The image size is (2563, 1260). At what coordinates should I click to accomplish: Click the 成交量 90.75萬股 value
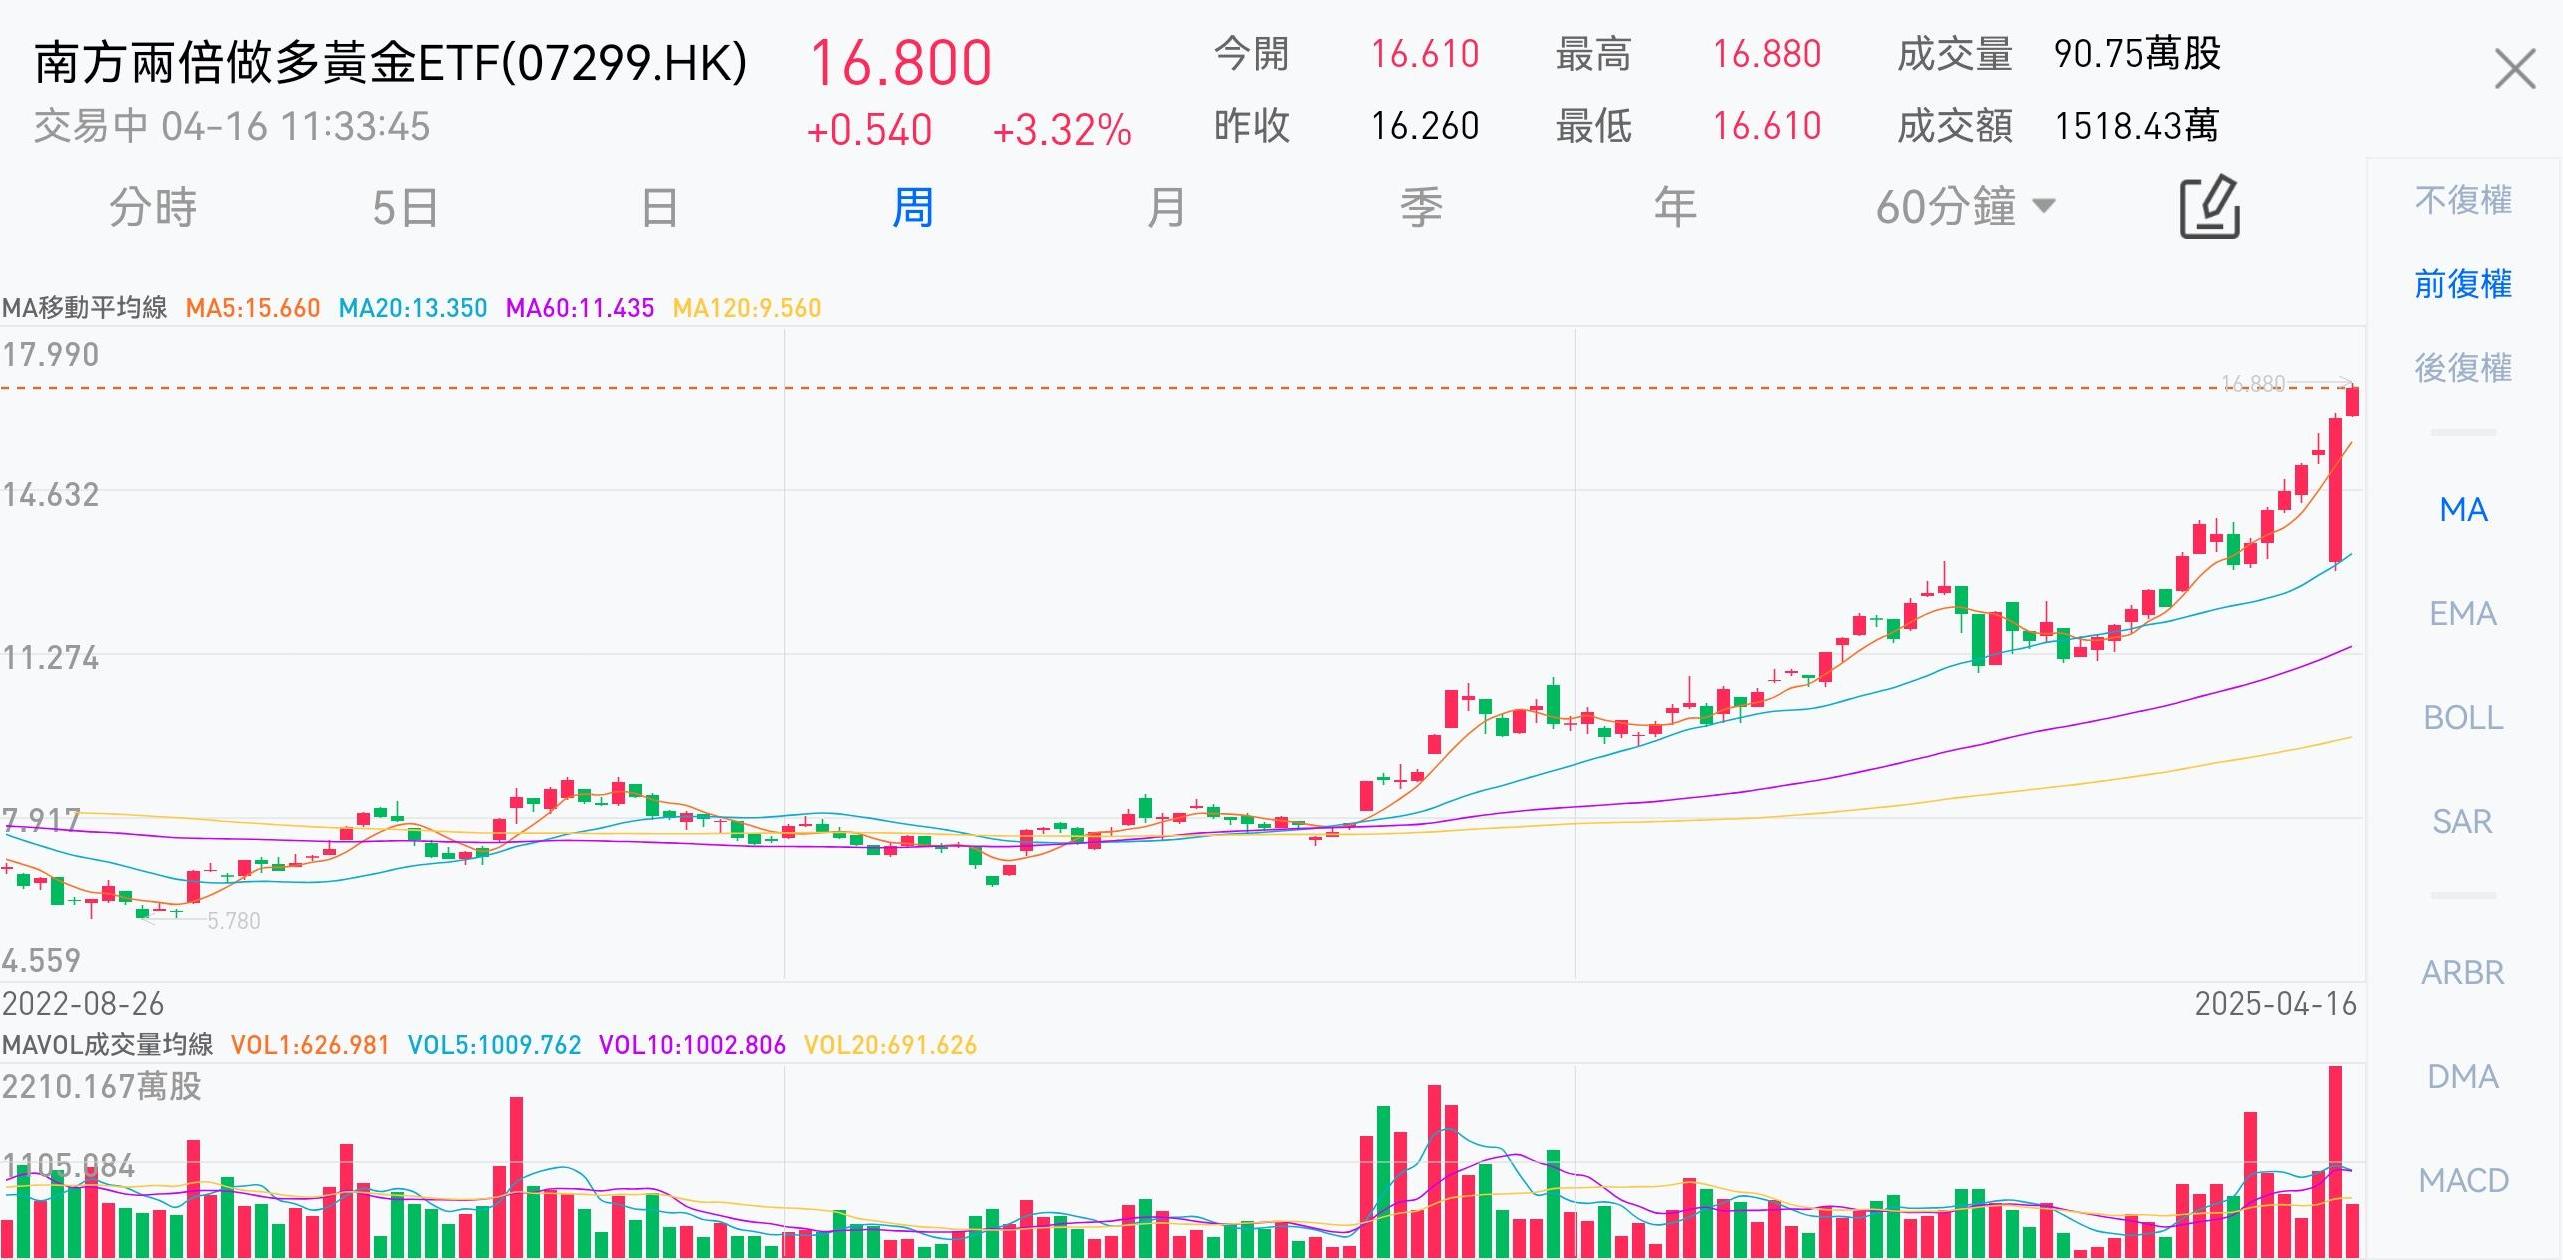(2137, 54)
